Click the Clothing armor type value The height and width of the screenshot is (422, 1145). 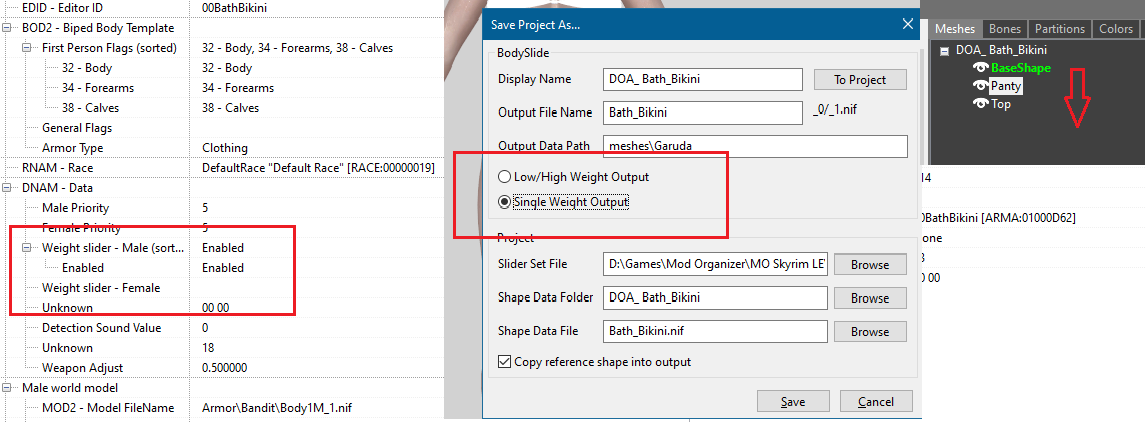coord(225,147)
